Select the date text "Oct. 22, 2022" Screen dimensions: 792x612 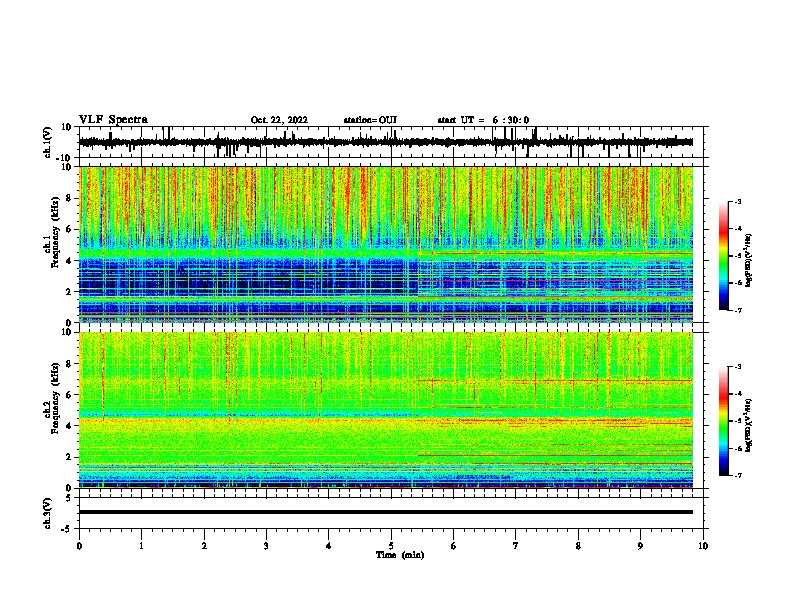279,120
